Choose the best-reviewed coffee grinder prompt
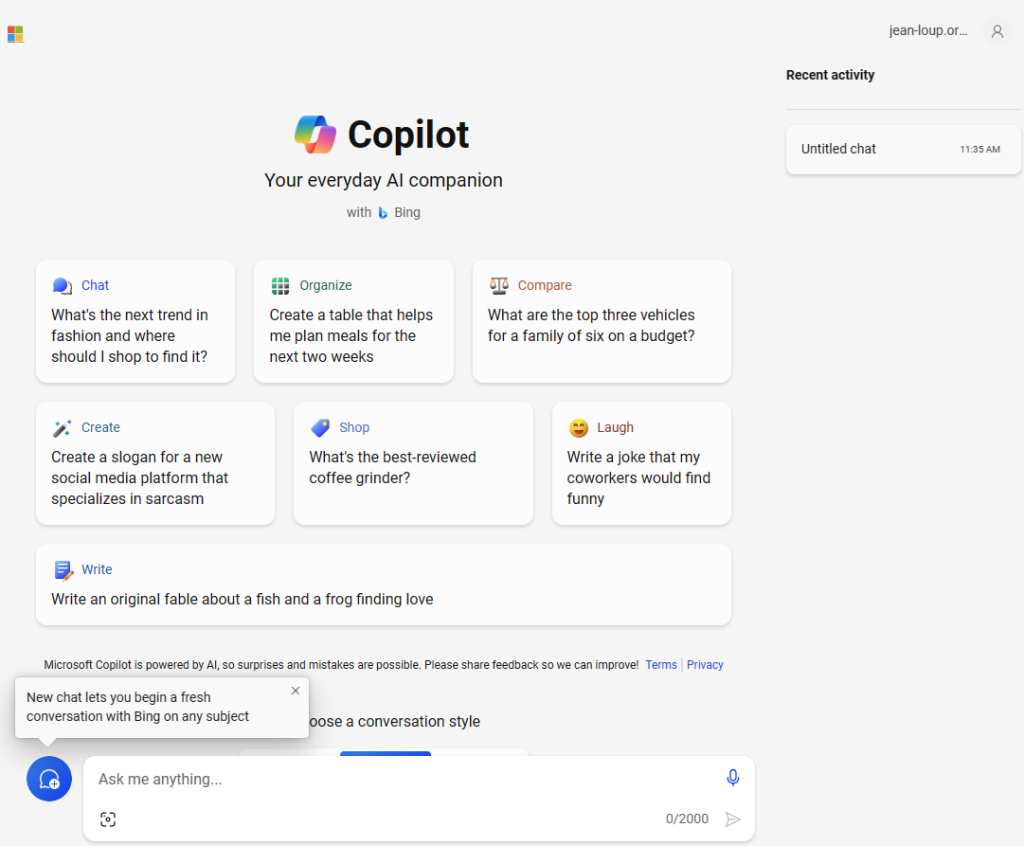 coord(413,463)
